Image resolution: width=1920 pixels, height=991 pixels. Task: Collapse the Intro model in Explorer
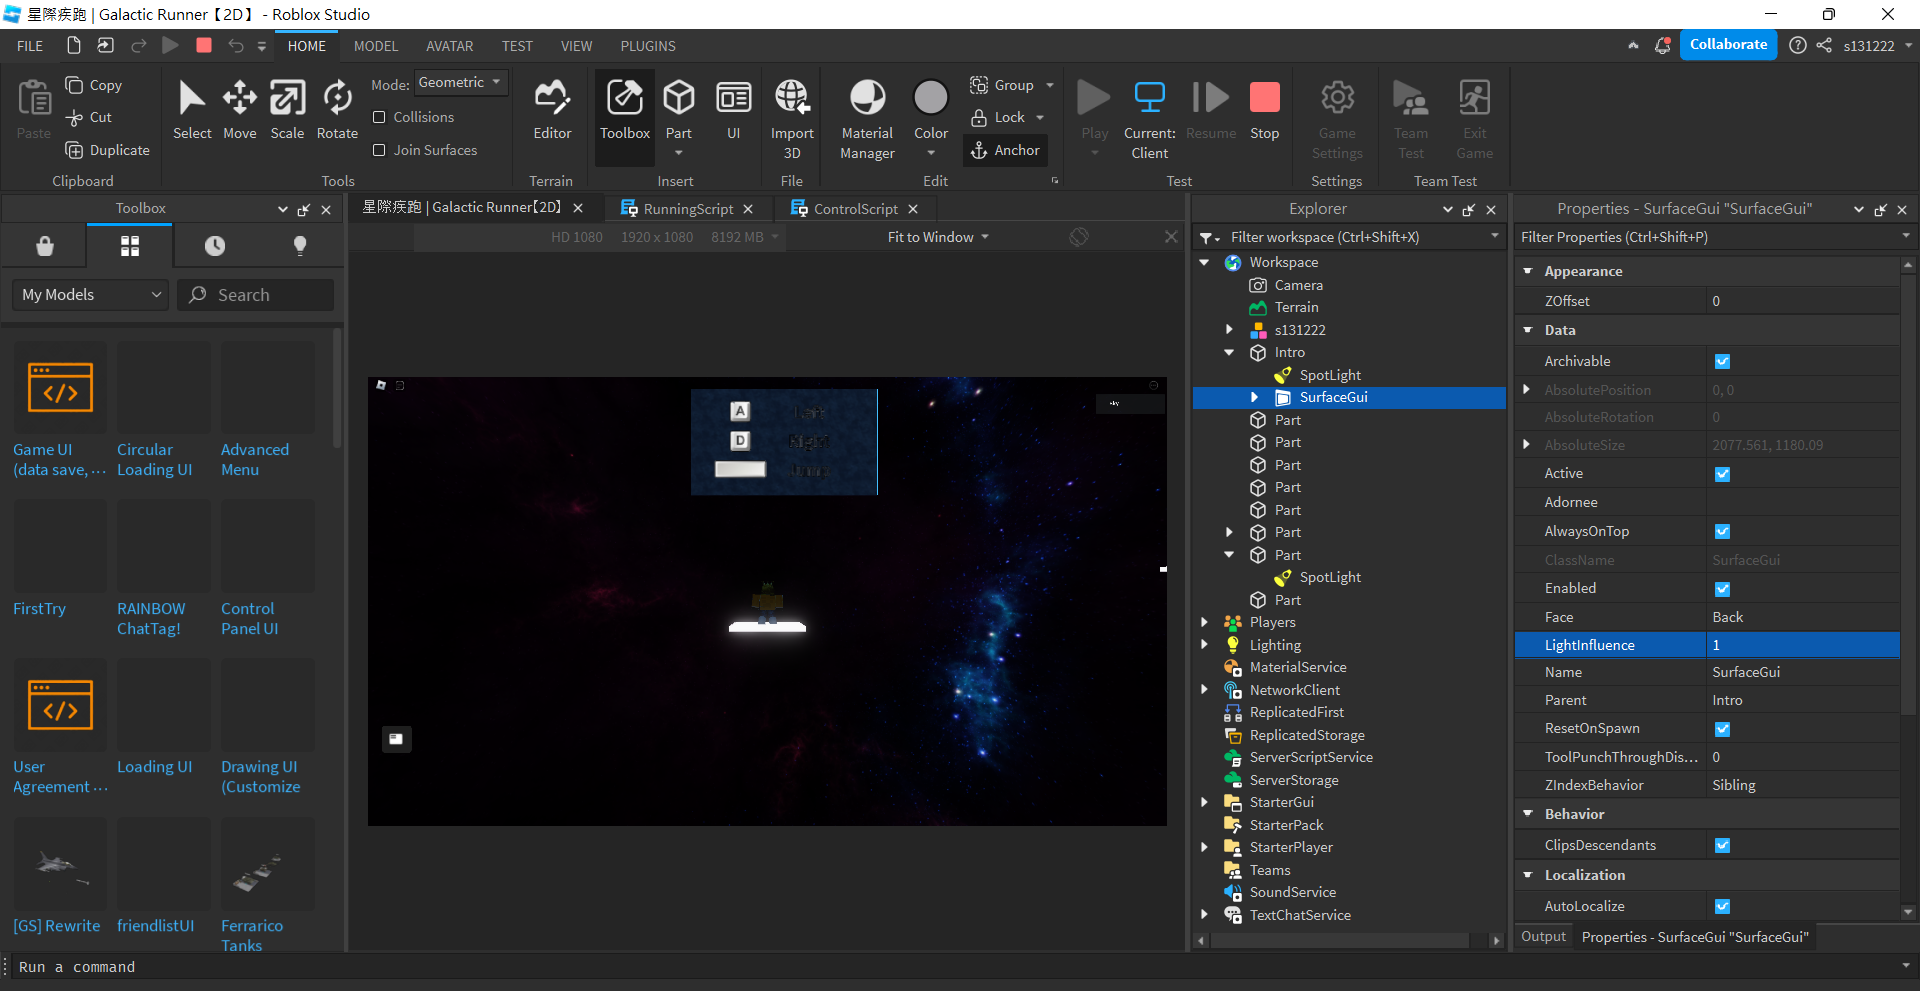click(x=1229, y=353)
